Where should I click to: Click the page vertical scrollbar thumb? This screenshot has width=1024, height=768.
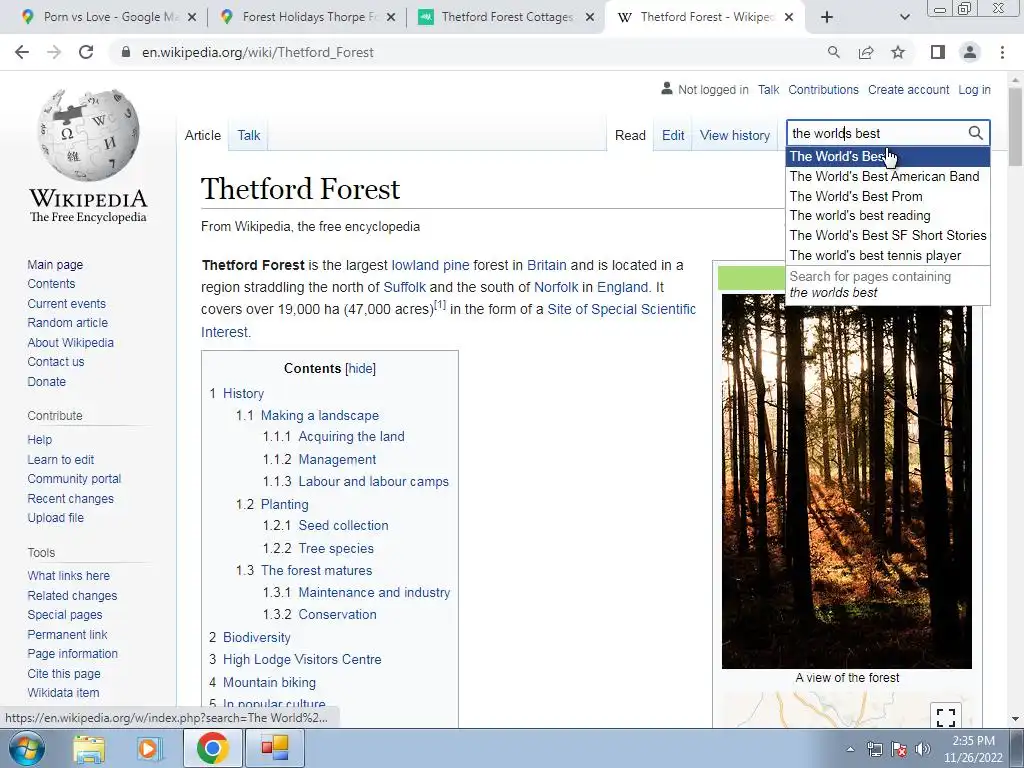click(x=1015, y=127)
